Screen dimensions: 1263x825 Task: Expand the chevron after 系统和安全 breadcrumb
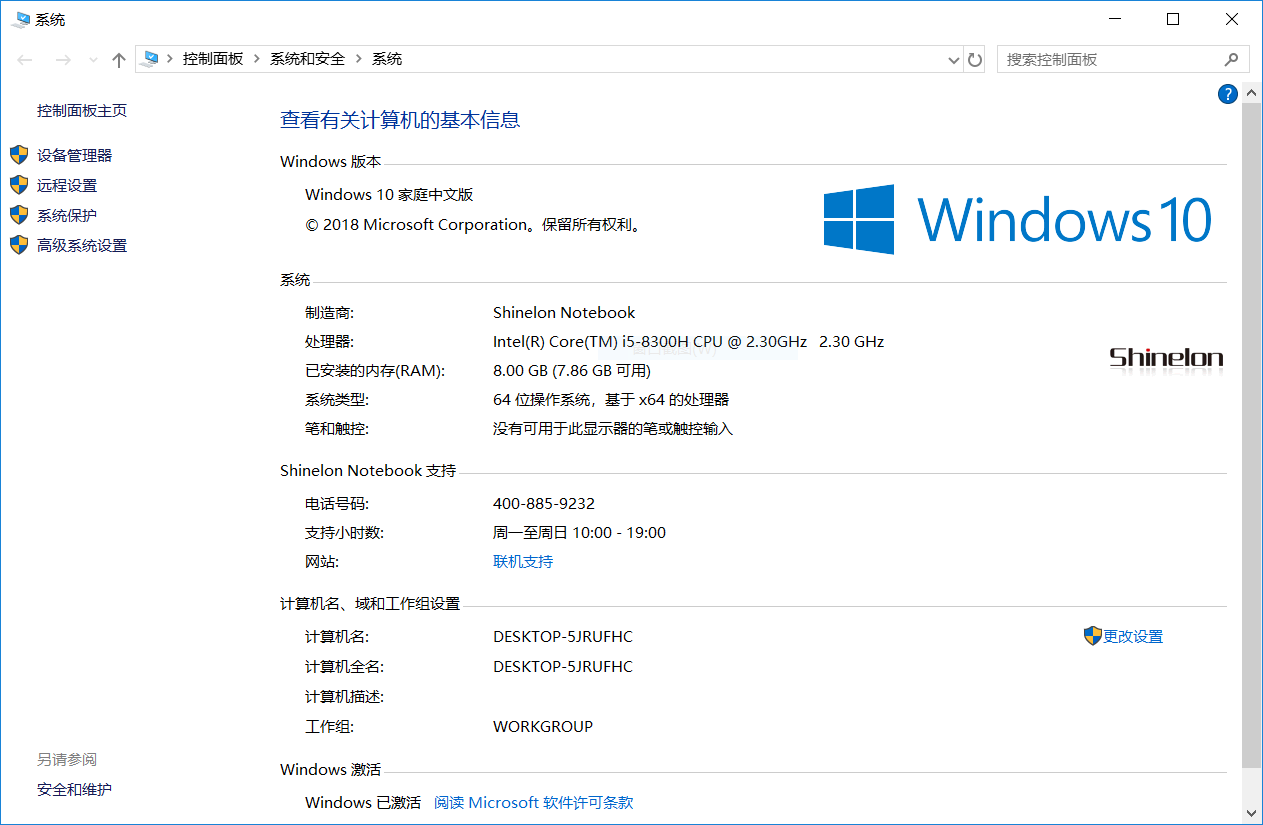[x=358, y=59]
